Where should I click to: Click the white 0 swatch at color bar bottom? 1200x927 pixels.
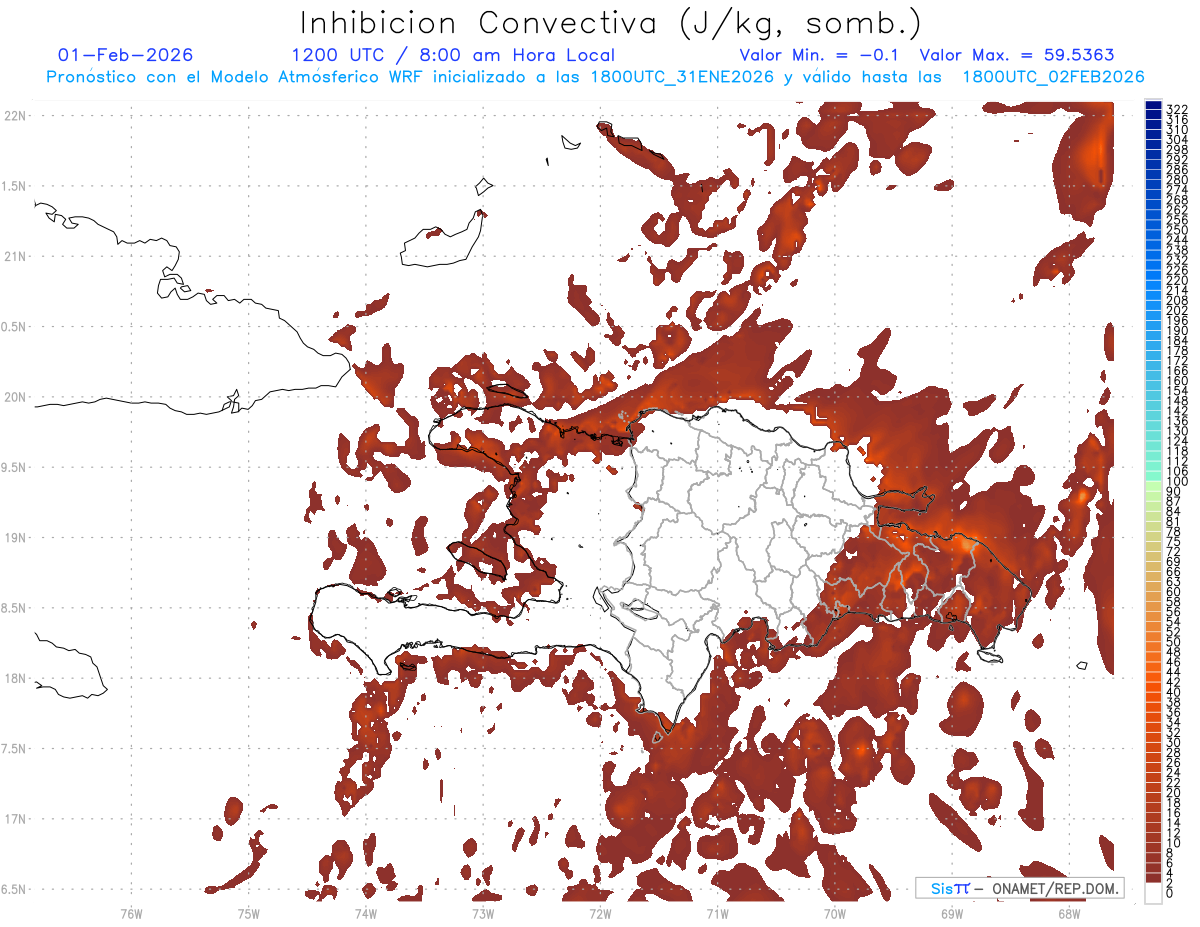point(1154,893)
